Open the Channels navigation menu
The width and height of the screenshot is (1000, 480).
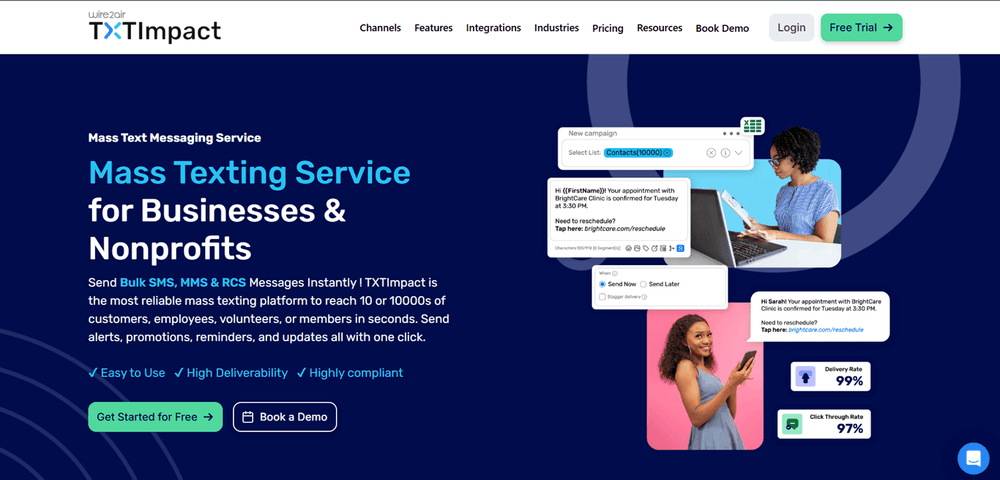(x=380, y=28)
